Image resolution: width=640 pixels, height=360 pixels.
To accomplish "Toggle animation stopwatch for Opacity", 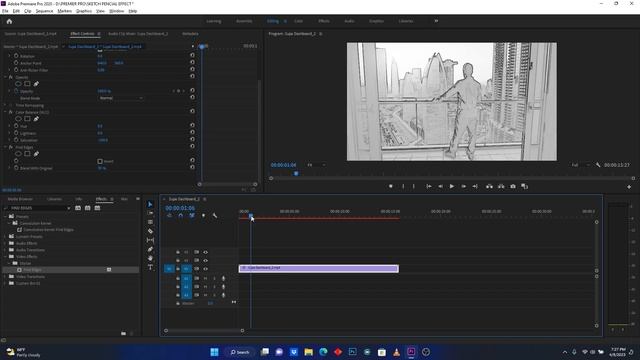I will (16, 91).
